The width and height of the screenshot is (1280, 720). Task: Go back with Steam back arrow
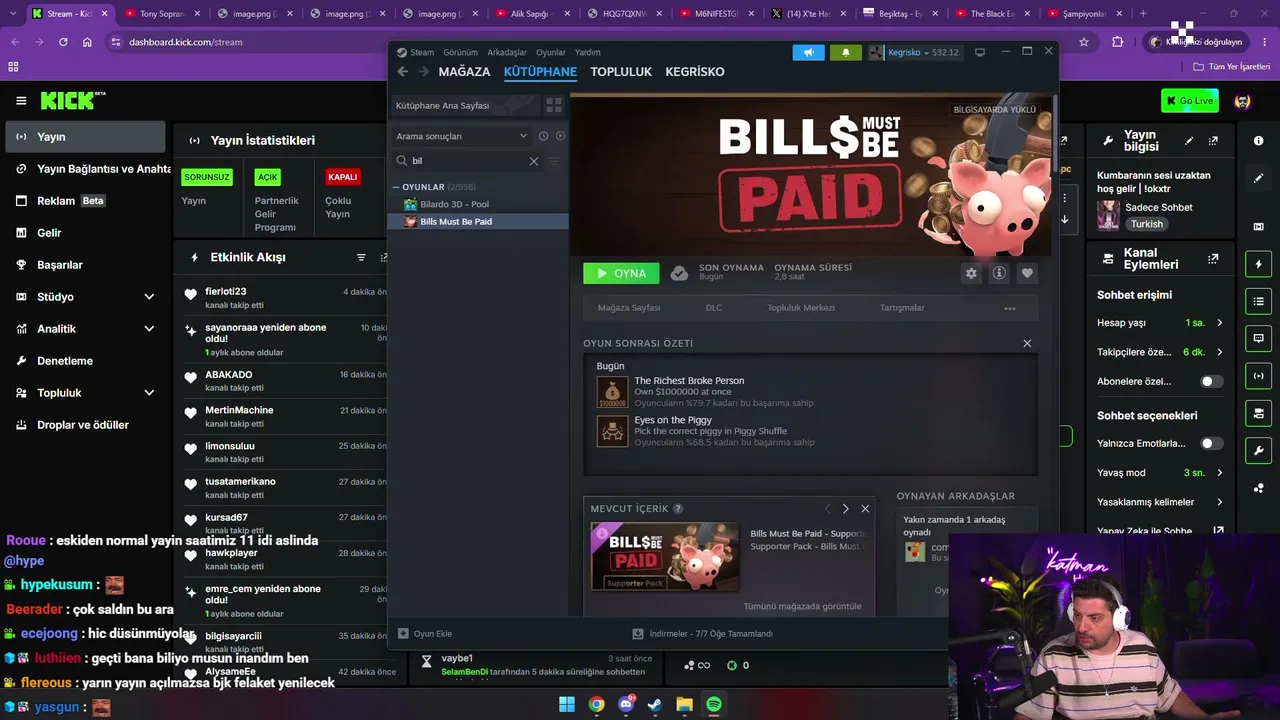coord(402,71)
